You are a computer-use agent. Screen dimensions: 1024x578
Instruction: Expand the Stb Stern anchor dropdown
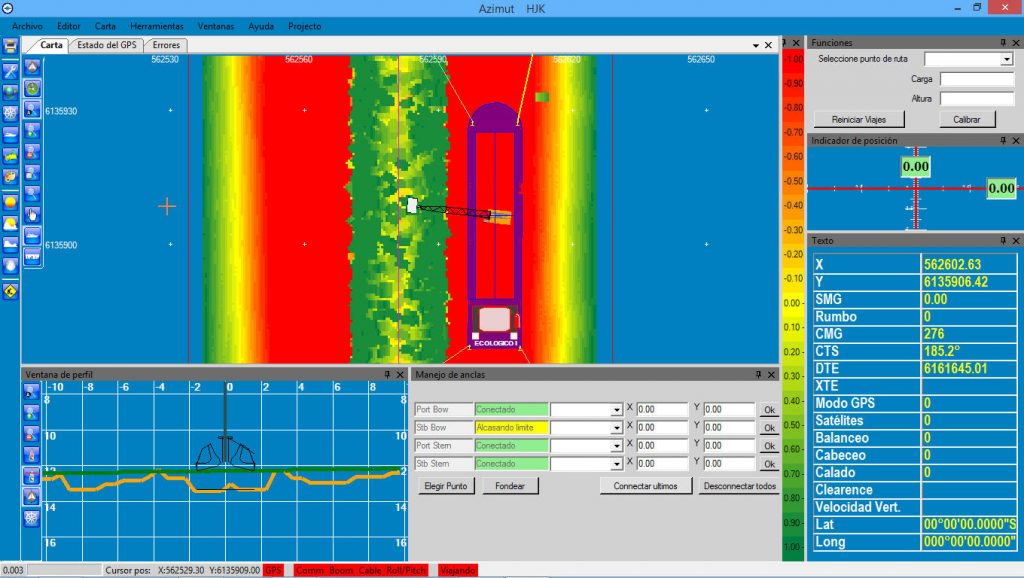pyautogui.click(x=617, y=464)
